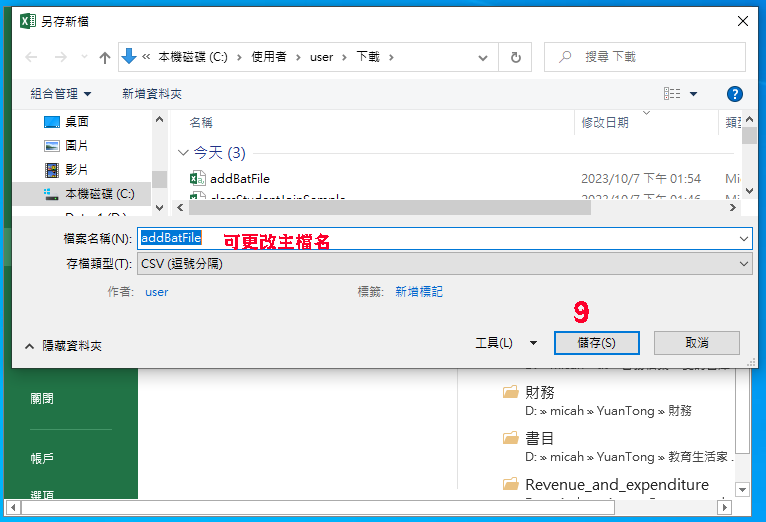Image resolution: width=766 pixels, height=522 pixels.
Task: Change the view layout icon
Action: click(672, 93)
